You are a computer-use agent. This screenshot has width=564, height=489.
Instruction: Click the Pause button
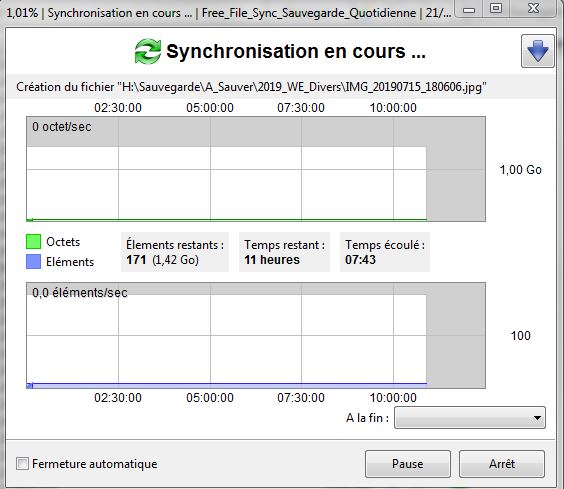pos(408,463)
